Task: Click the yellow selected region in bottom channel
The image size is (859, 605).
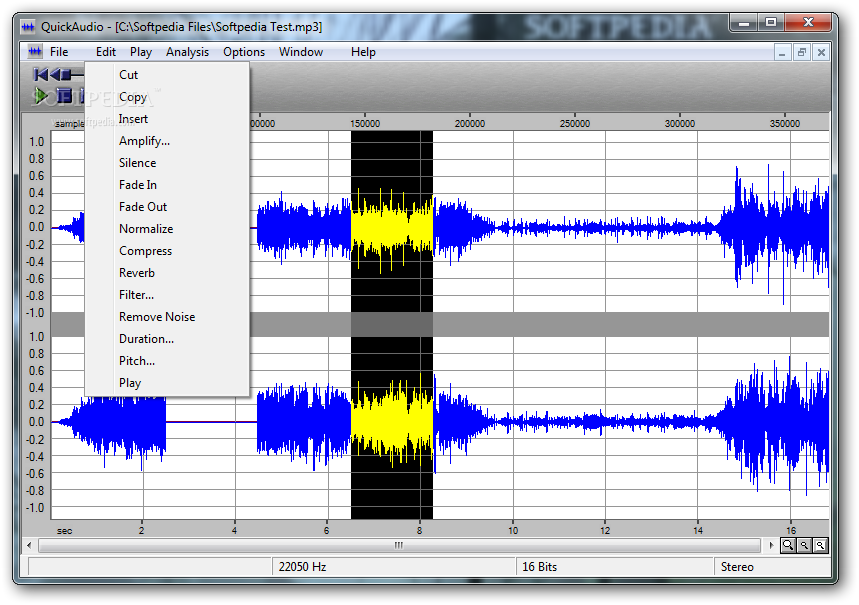Action: click(392, 422)
